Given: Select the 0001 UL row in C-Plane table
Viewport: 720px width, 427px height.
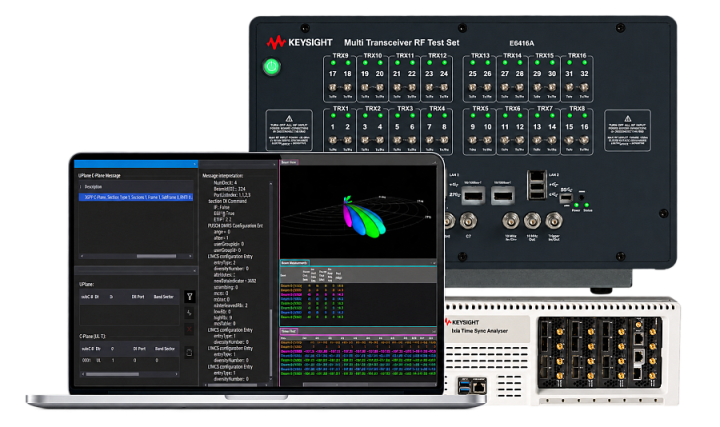Looking at the screenshot, I should [x=129, y=360].
